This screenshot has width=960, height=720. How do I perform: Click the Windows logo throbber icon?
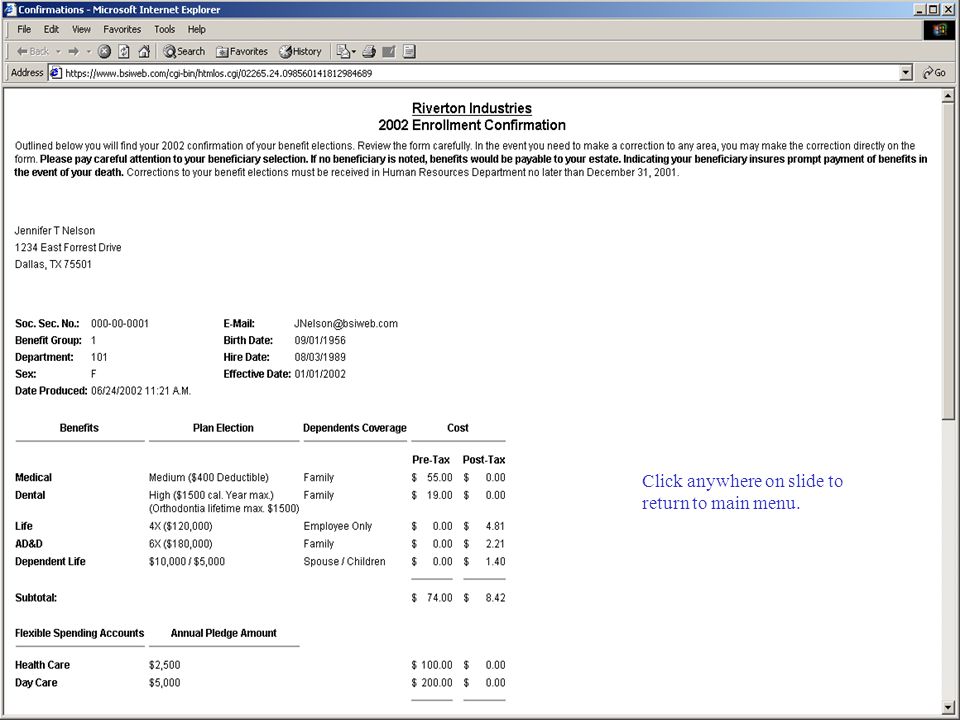click(x=939, y=30)
